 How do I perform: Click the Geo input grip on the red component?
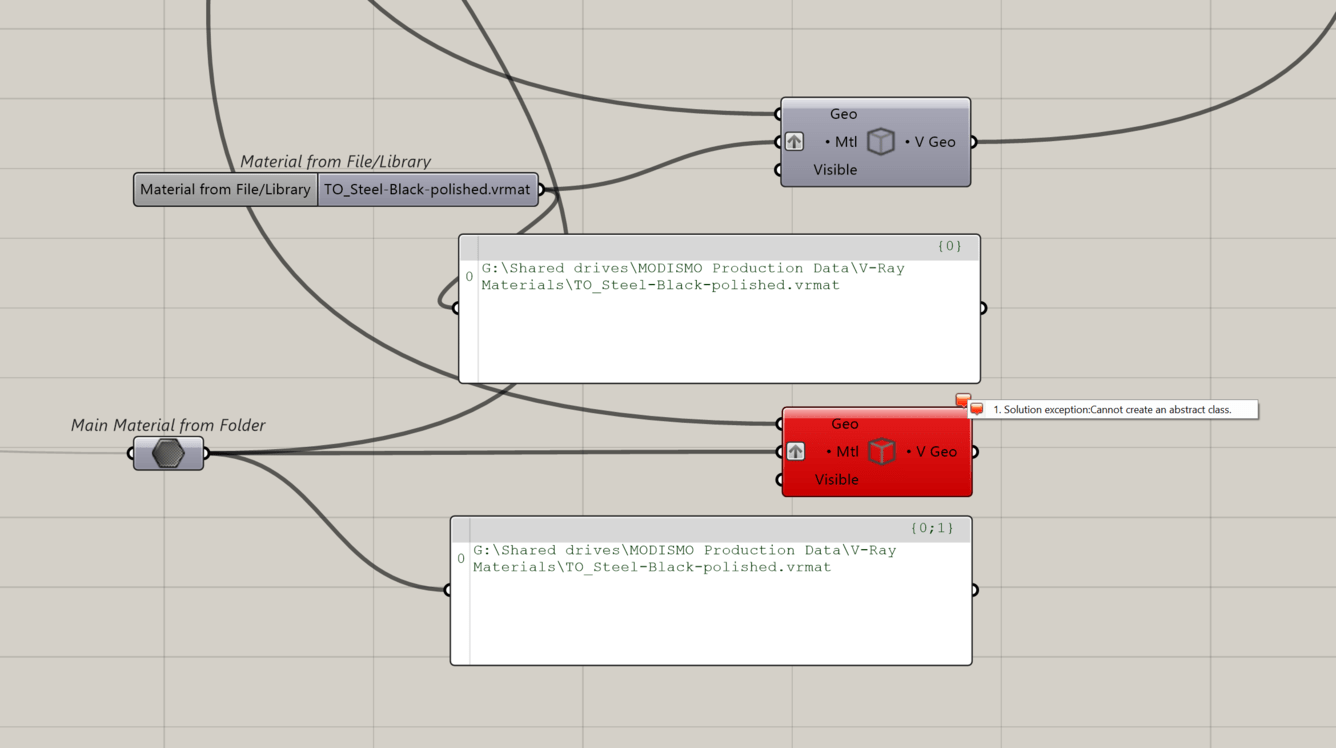[779, 423]
